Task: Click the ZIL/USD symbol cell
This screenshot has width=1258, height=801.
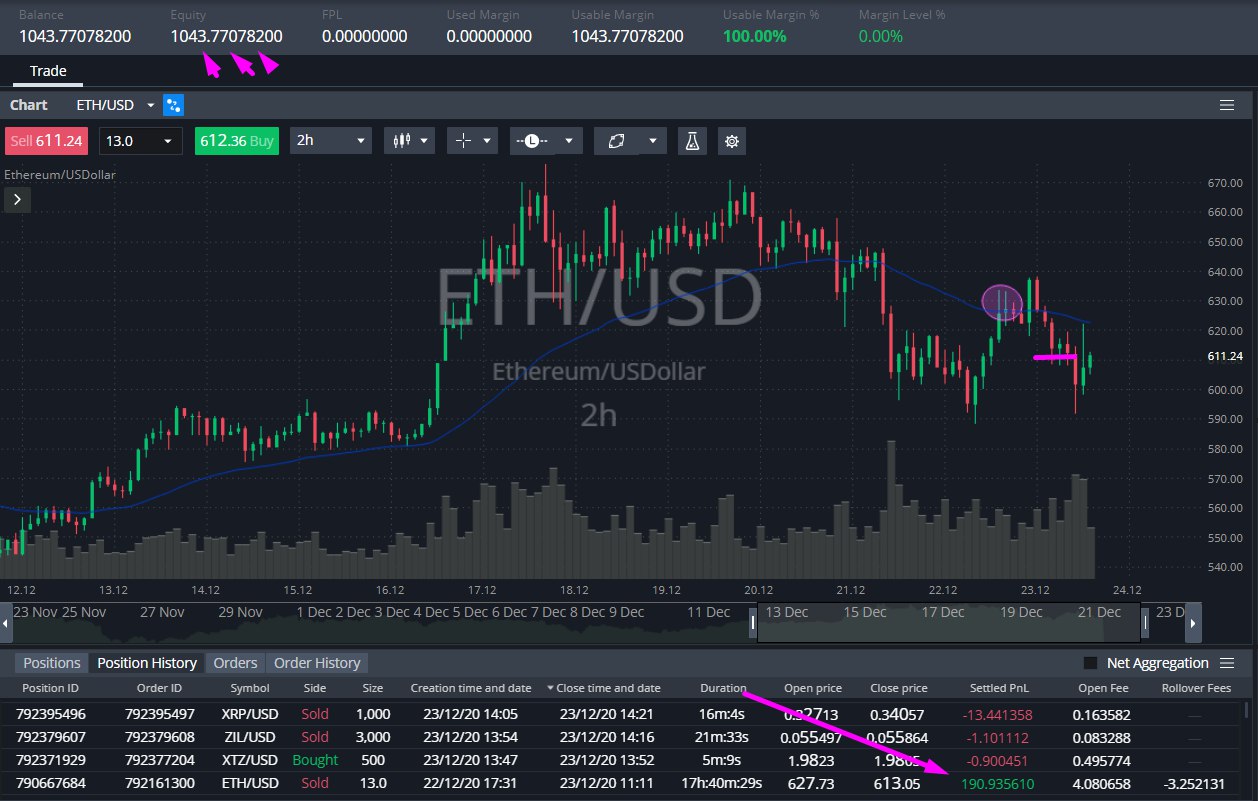Action: (x=250, y=737)
